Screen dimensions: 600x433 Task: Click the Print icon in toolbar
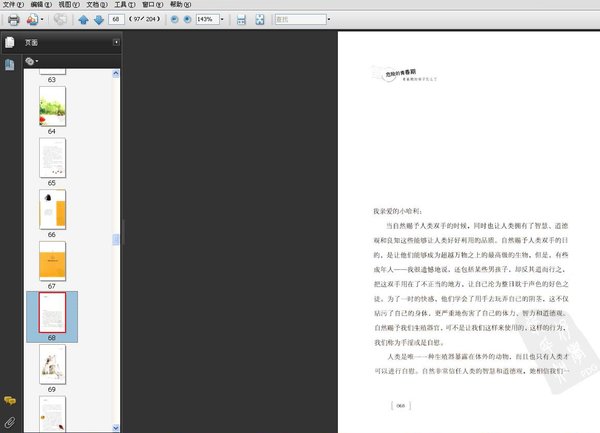pyautogui.click(x=13, y=20)
